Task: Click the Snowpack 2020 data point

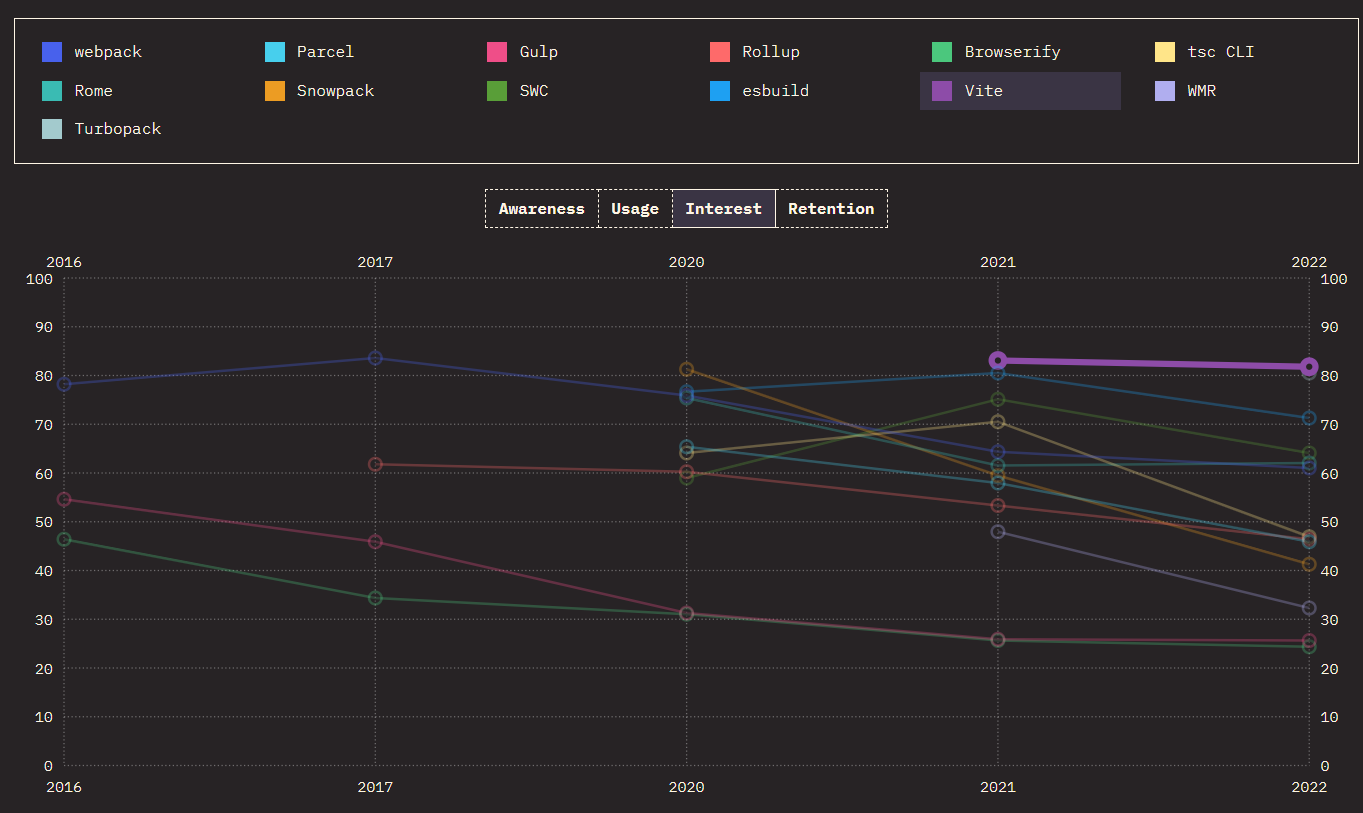Action: 686,370
